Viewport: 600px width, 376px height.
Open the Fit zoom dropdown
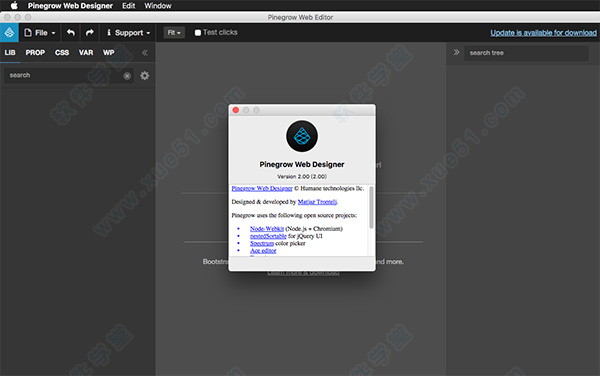174,33
